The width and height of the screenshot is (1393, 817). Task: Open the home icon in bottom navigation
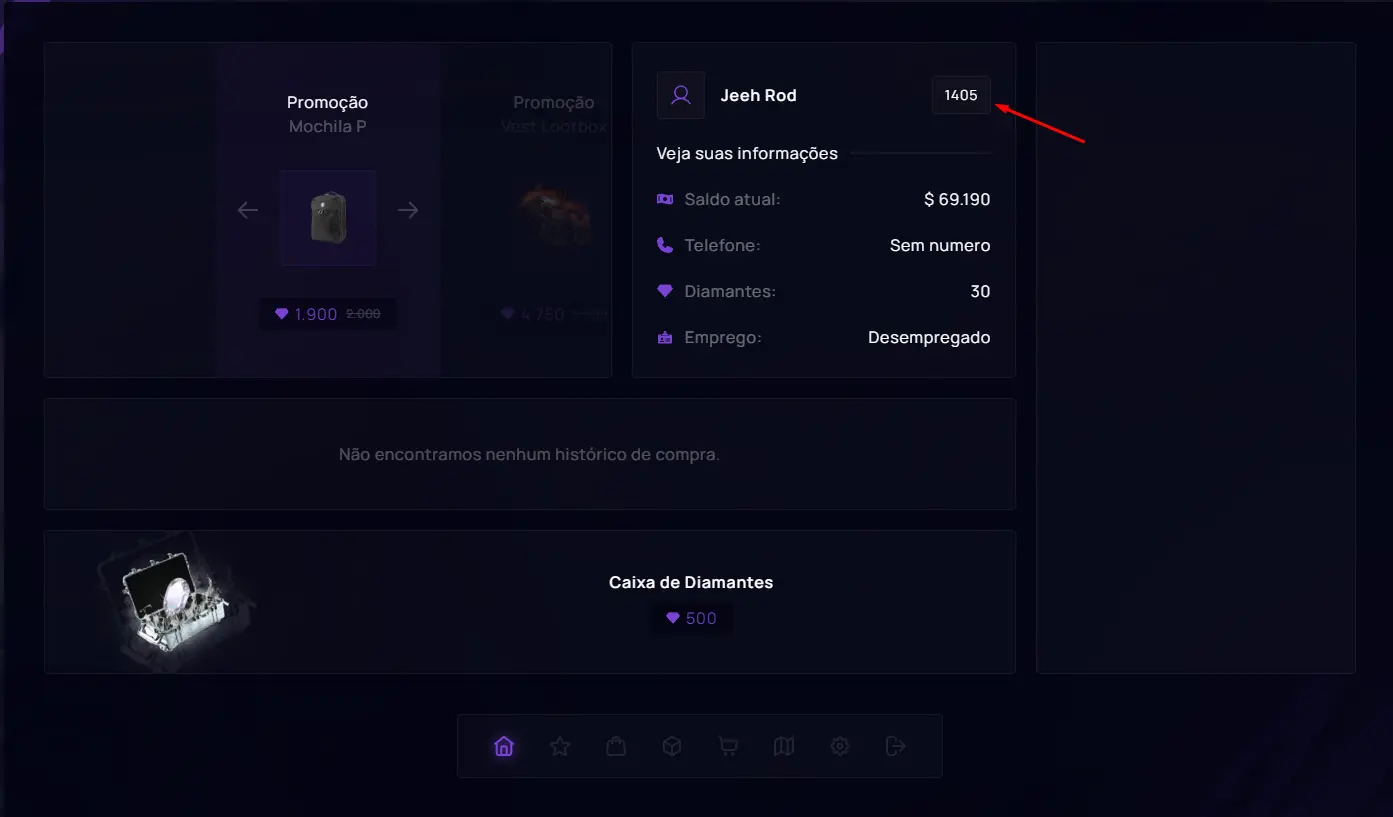[x=504, y=746]
